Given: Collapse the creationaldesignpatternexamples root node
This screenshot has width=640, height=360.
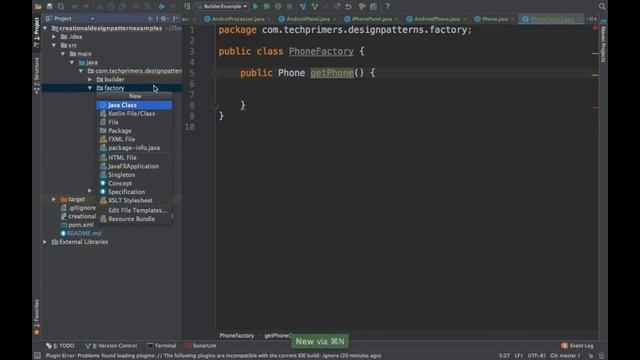Looking at the screenshot, I should (x=45, y=28).
